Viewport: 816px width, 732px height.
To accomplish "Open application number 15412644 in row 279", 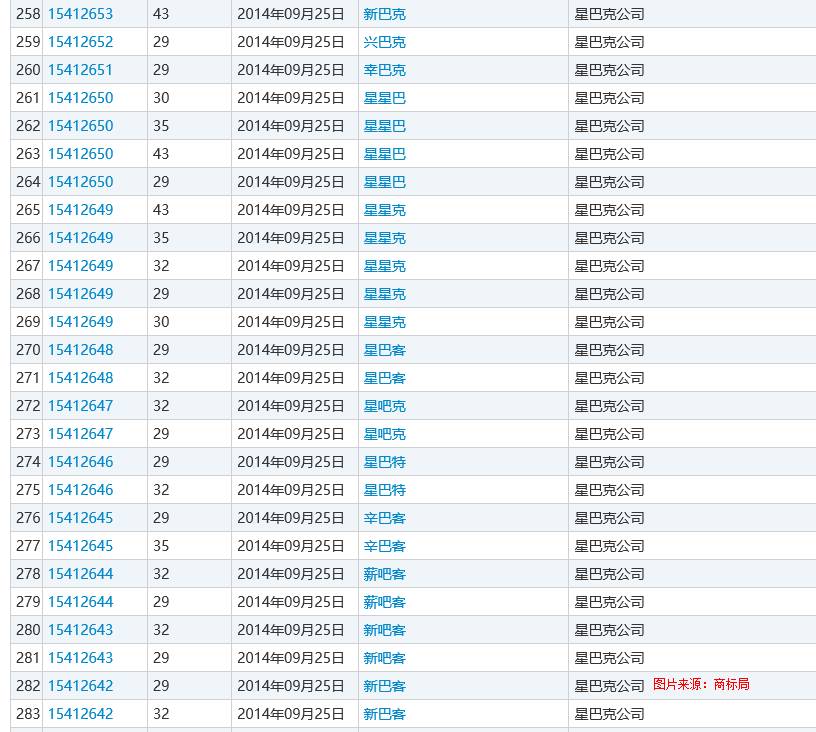I will tap(80, 602).
